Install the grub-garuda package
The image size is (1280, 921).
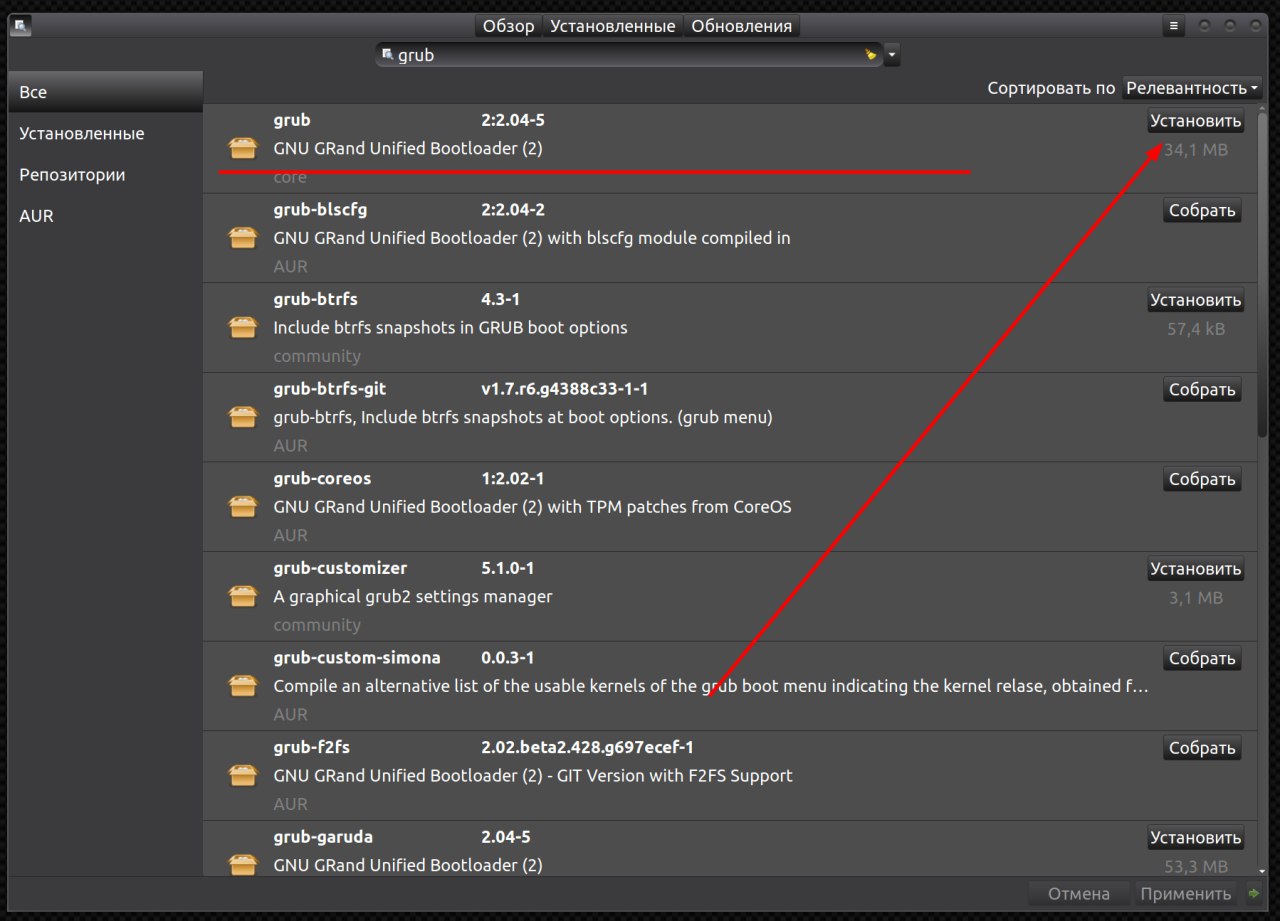tap(1195, 838)
